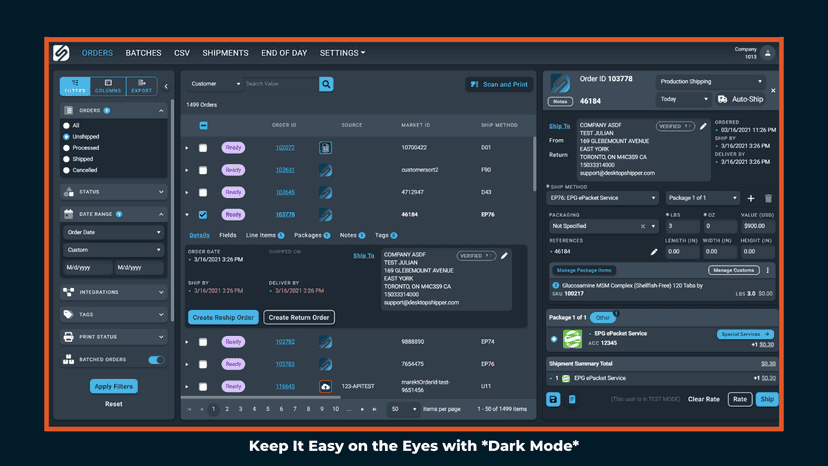
Task: Click the order 103778 panel logo icon
Action: 560,83
